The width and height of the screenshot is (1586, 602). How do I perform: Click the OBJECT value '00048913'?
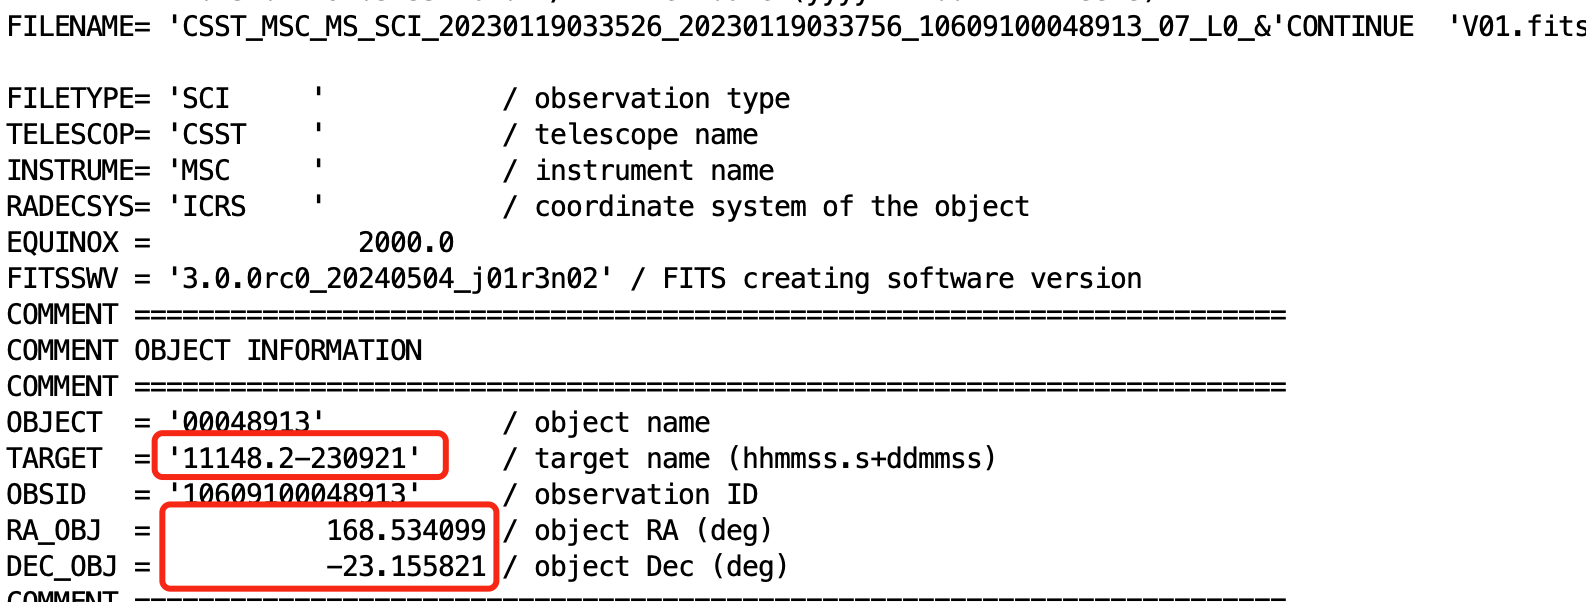point(247,422)
